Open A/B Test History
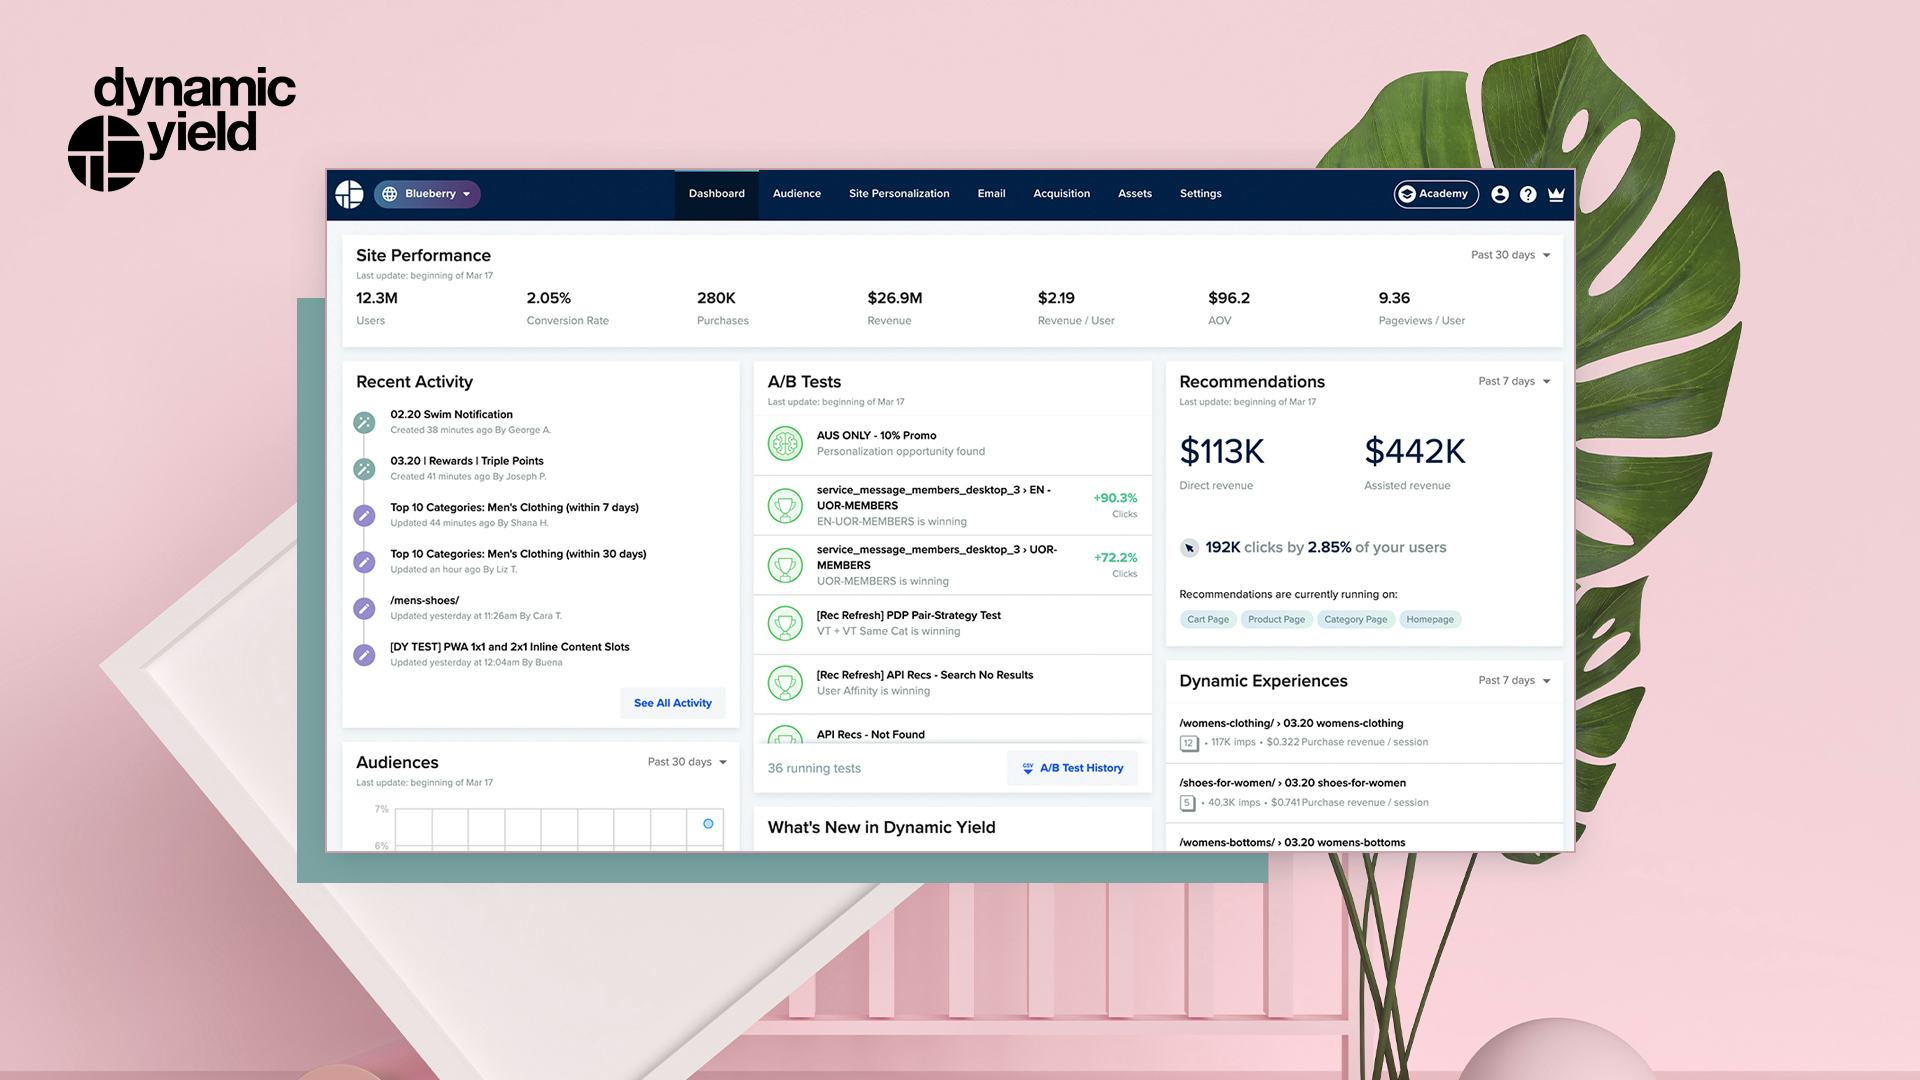 click(x=1072, y=768)
